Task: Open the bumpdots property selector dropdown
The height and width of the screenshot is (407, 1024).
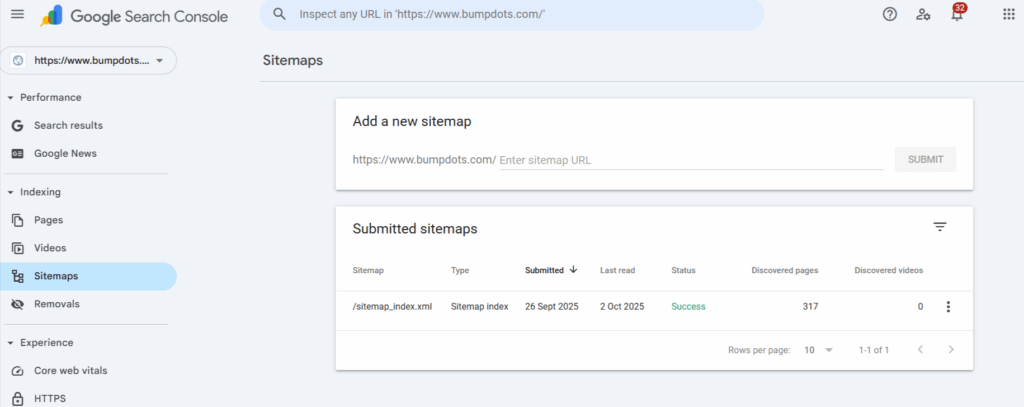Action: point(89,61)
